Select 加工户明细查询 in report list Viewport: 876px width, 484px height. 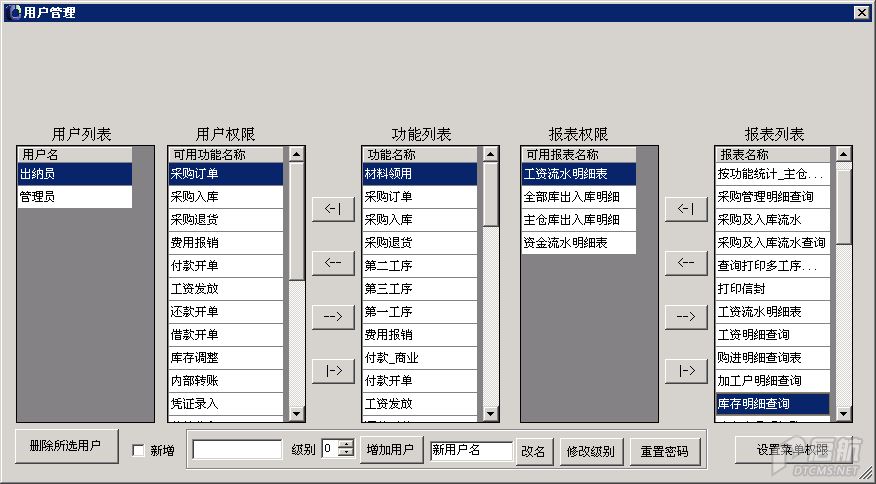773,380
